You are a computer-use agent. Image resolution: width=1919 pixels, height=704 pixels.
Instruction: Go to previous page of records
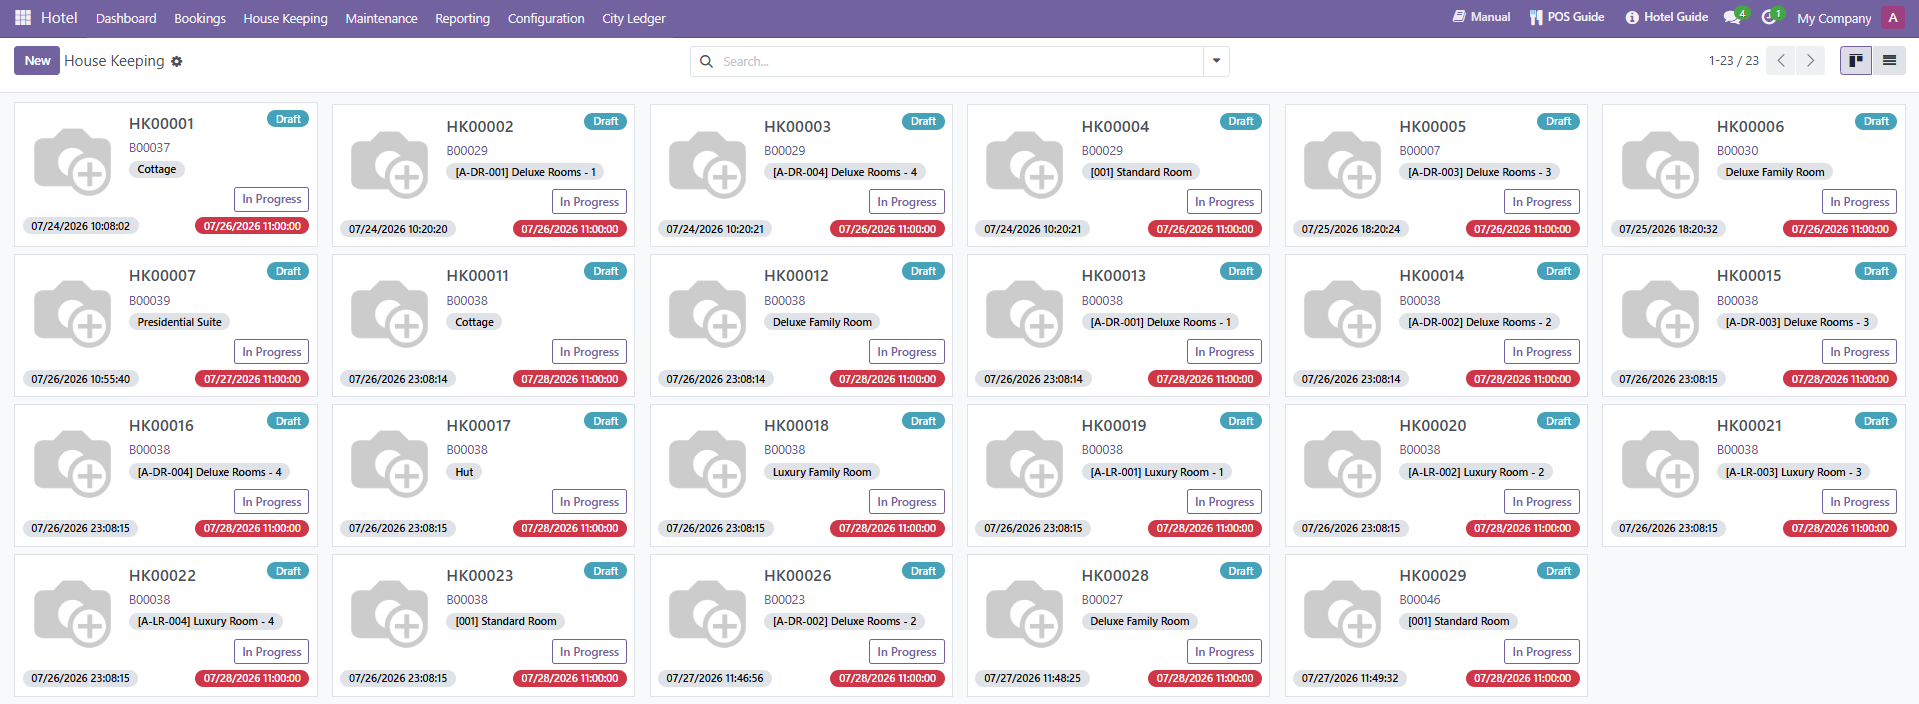pos(1781,61)
